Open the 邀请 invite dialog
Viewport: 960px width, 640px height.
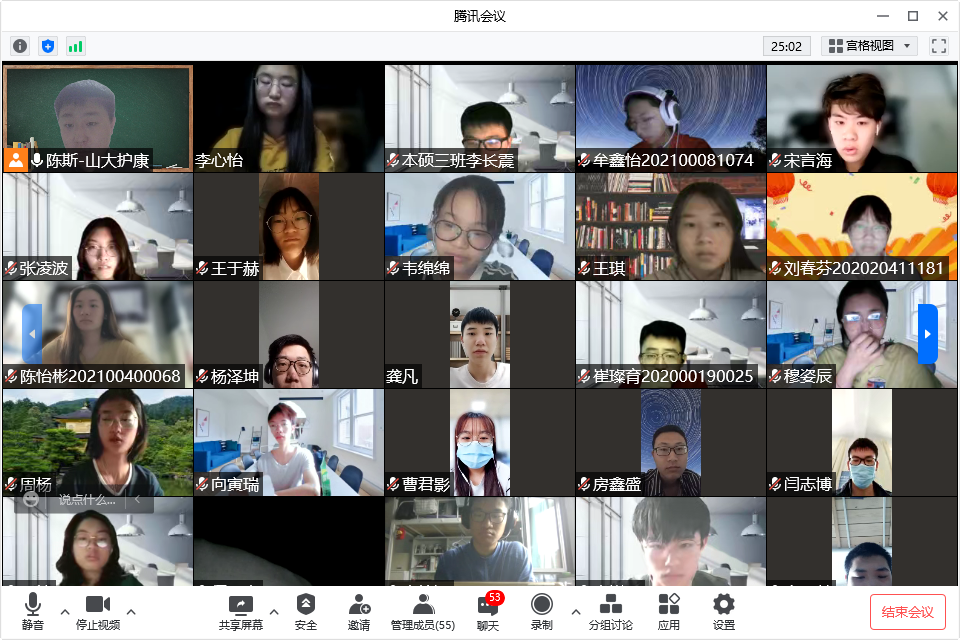(x=359, y=611)
